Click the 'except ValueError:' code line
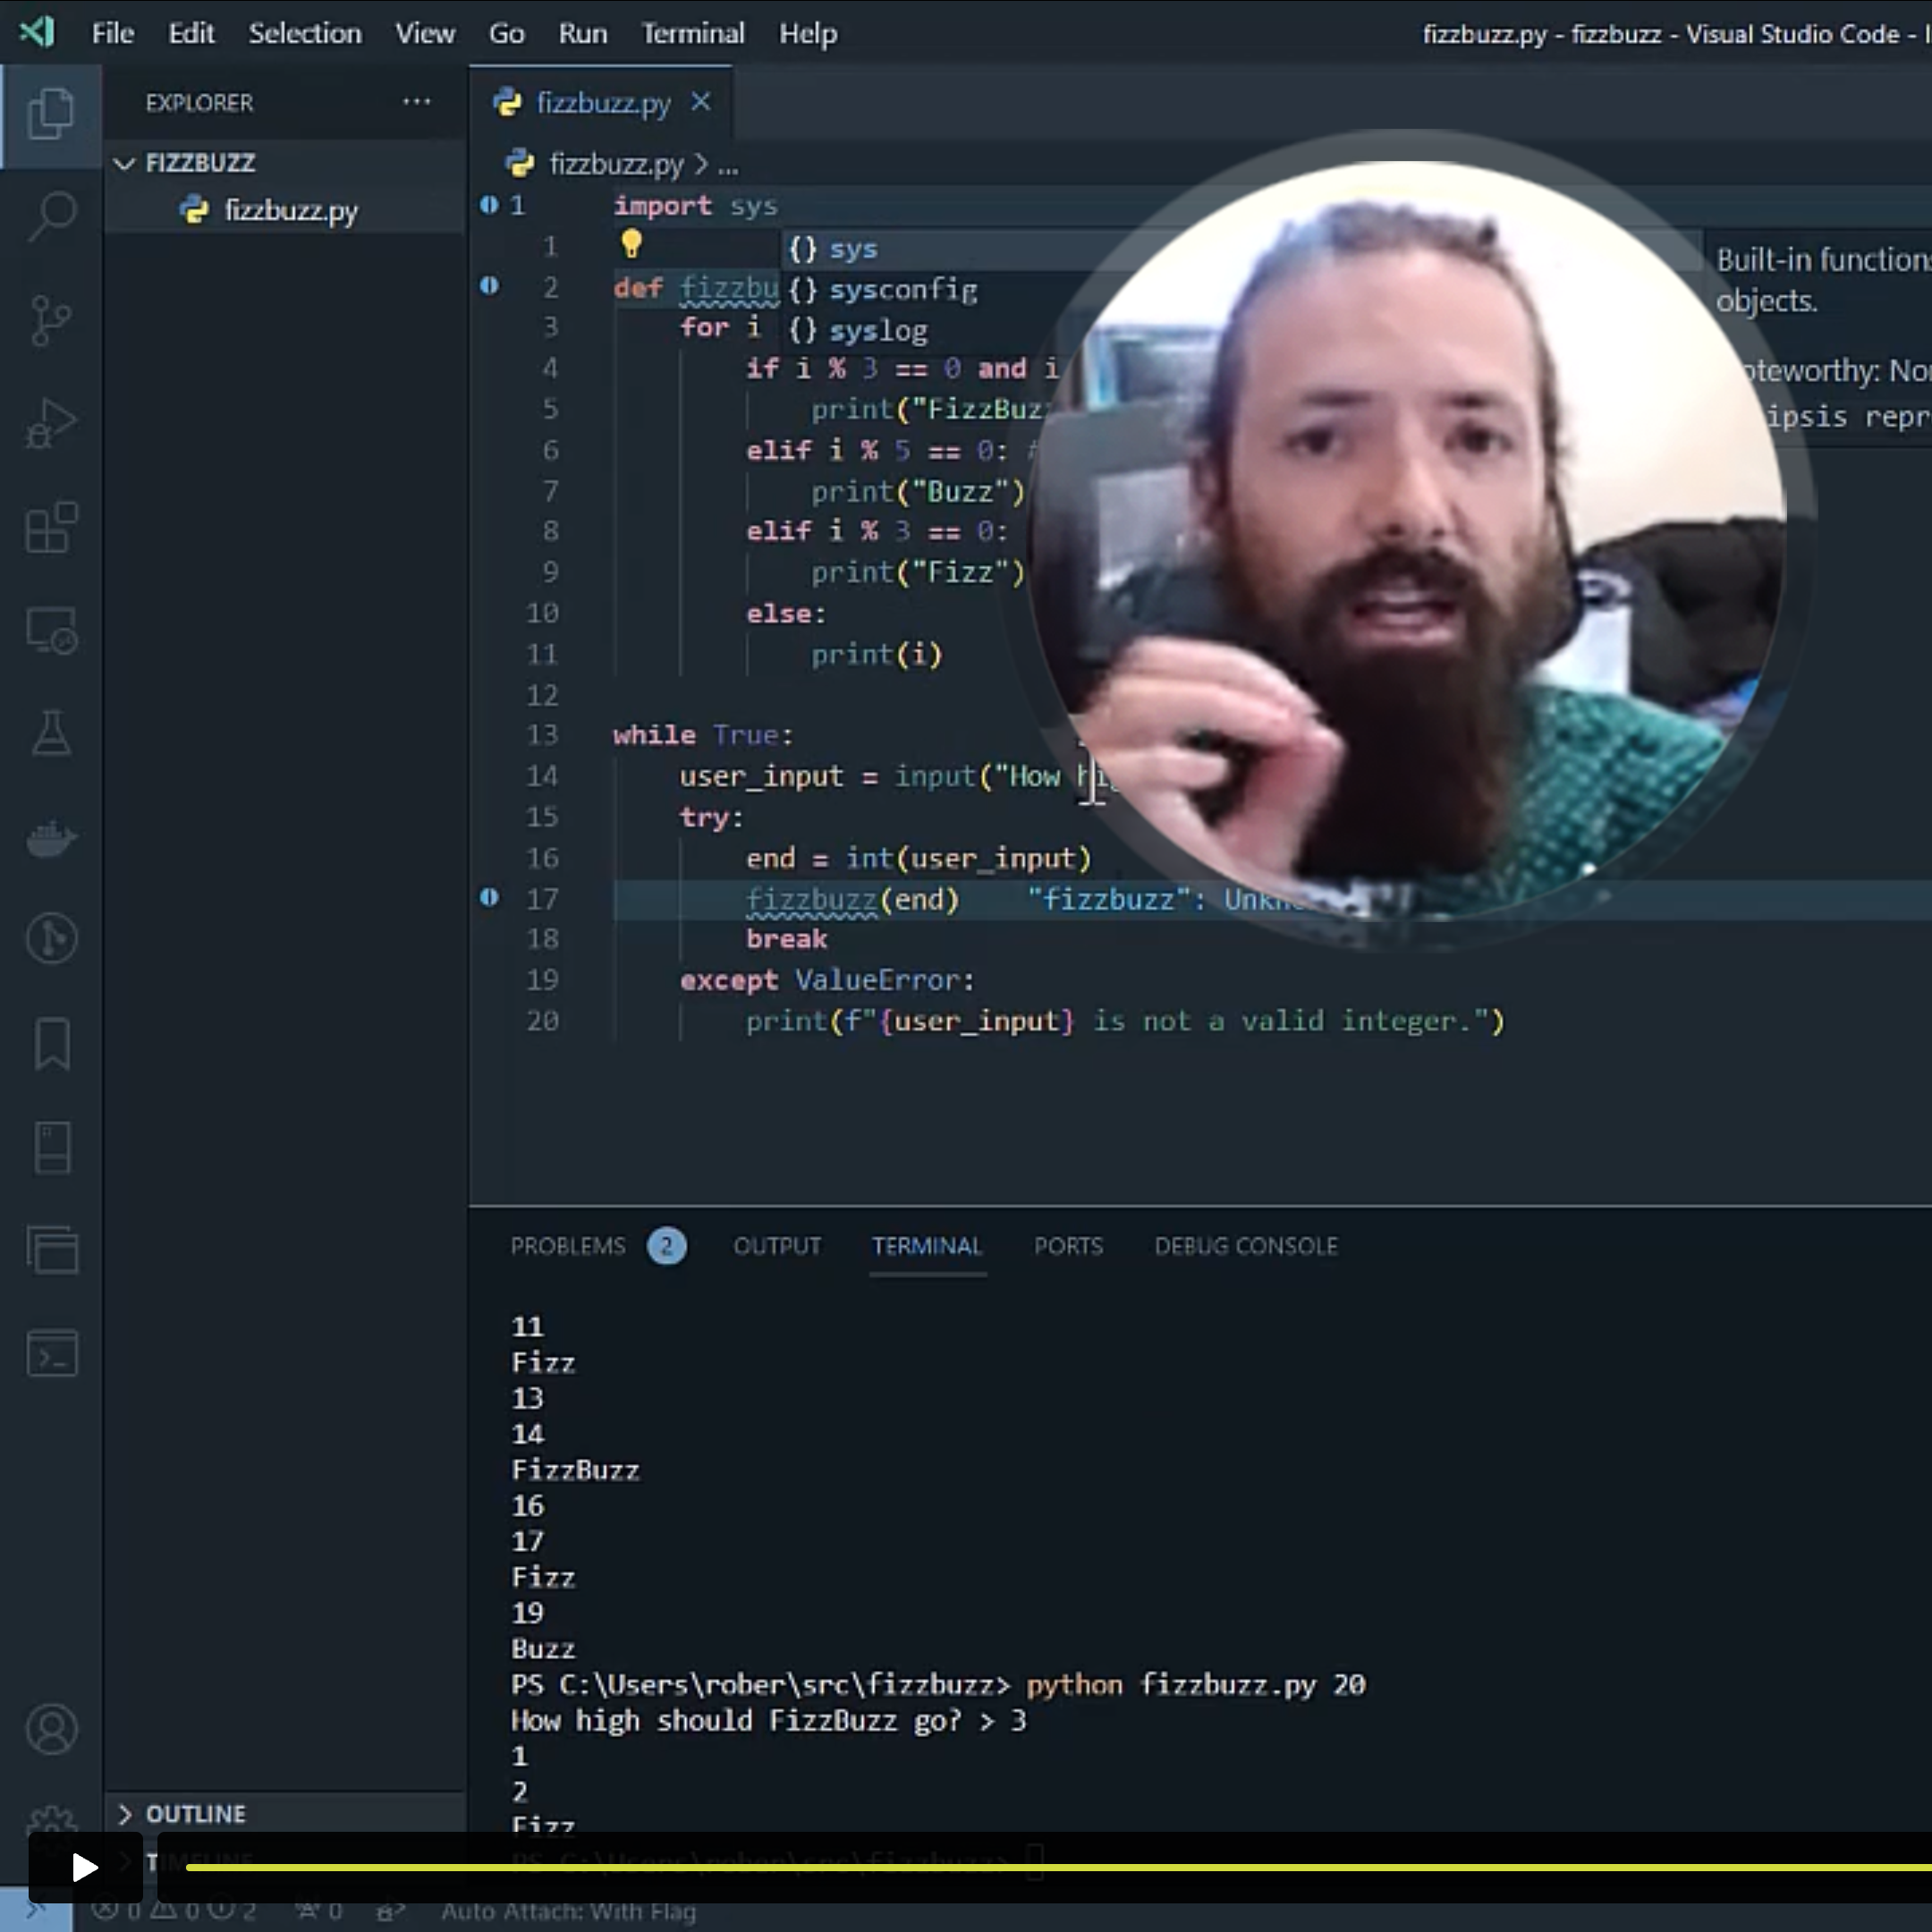 pyautogui.click(x=827, y=980)
